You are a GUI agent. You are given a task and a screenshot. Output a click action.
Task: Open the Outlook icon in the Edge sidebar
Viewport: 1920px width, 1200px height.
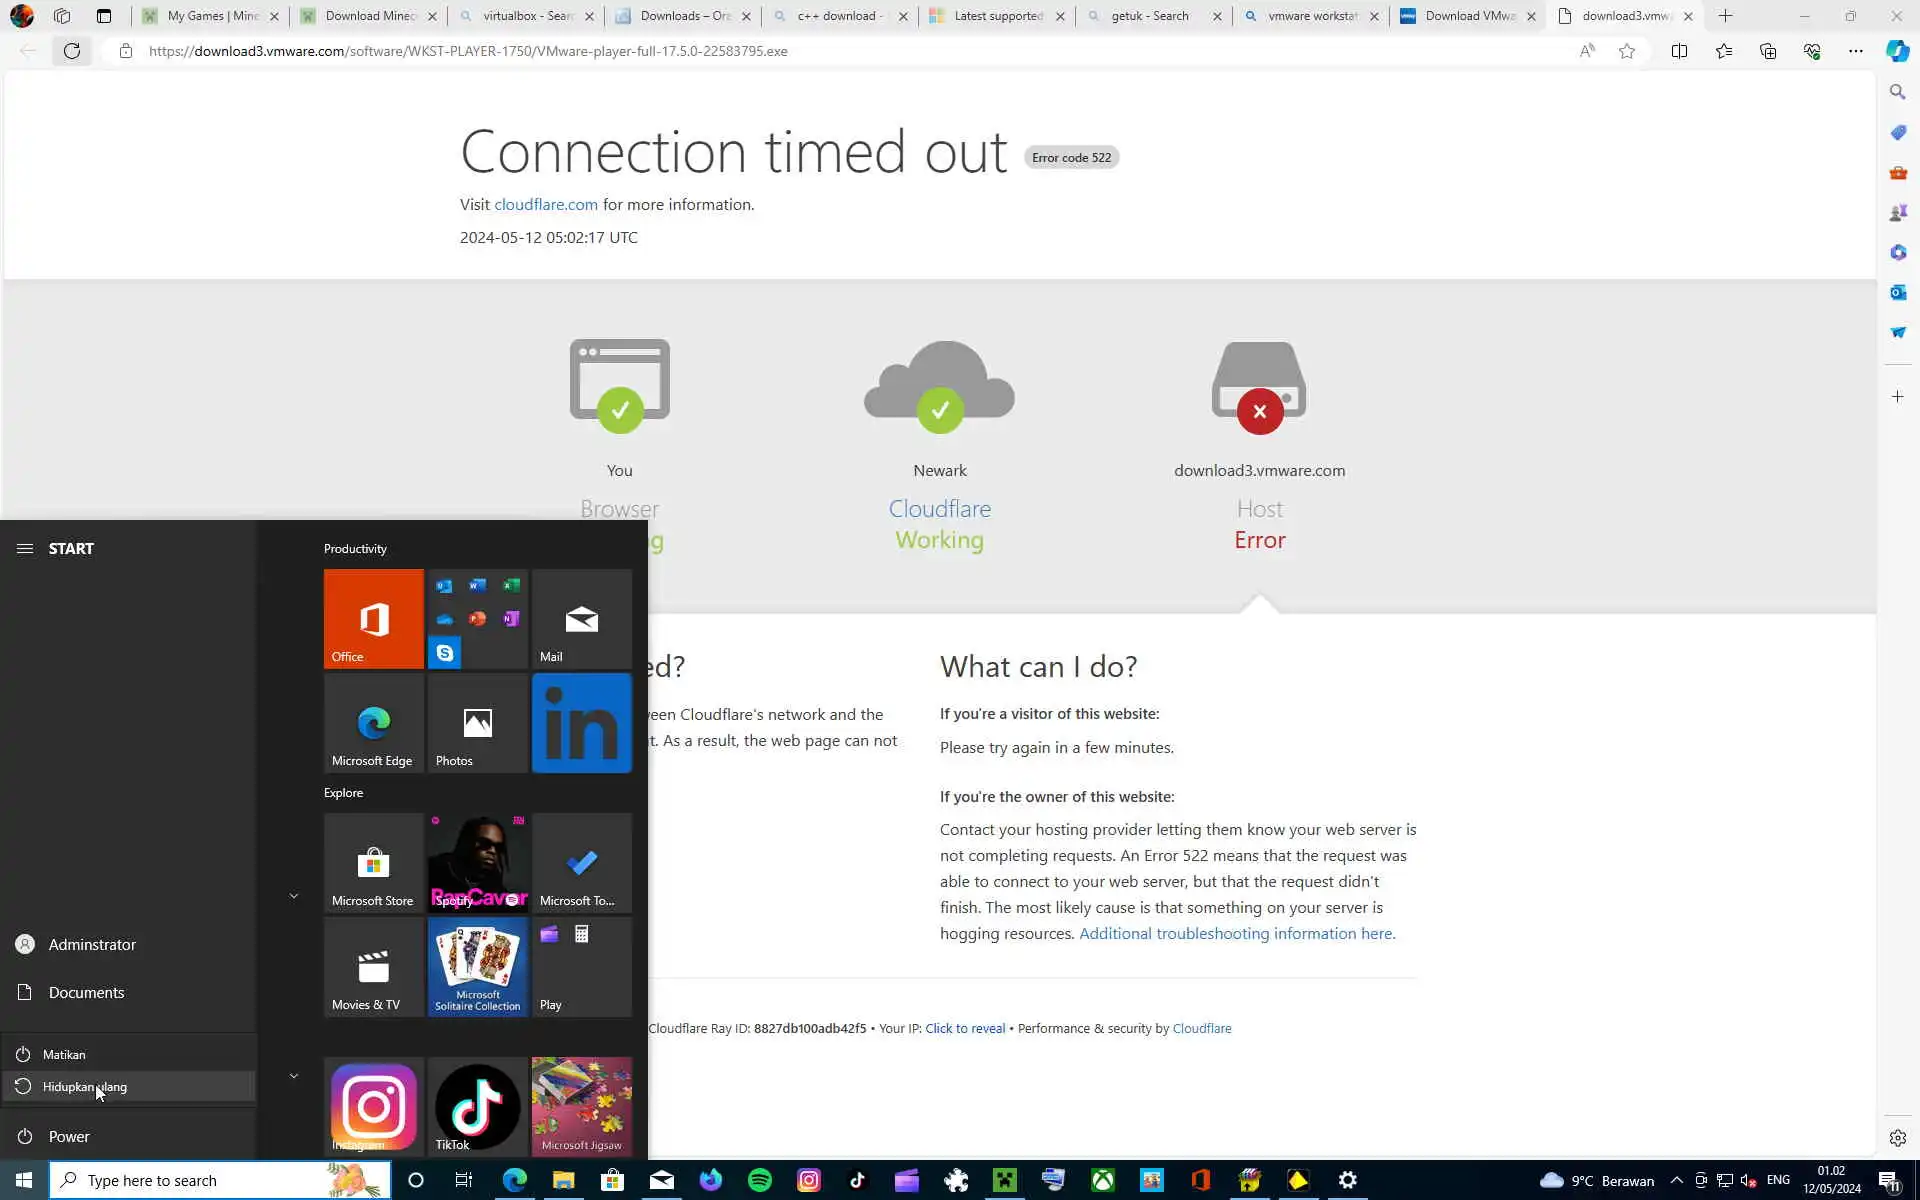tap(1897, 292)
